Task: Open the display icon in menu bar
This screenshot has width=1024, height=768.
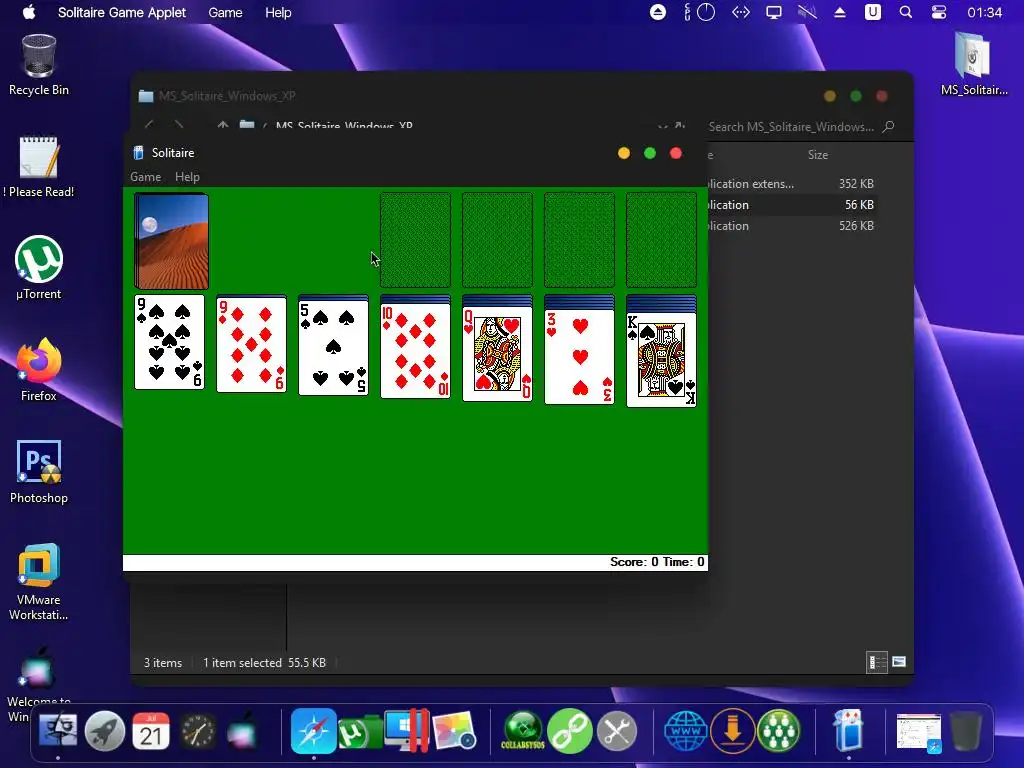Action: tap(774, 12)
